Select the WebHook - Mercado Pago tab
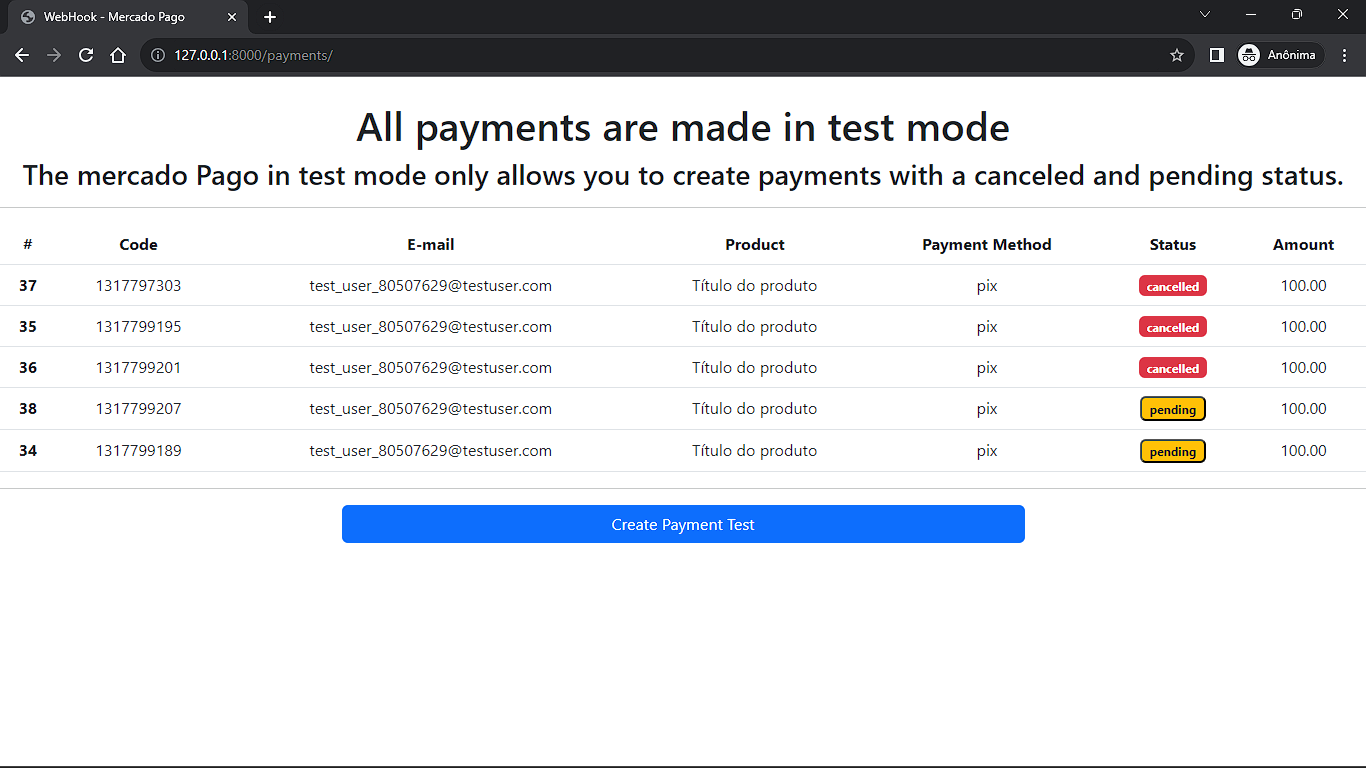1366x768 pixels. [x=128, y=17]
